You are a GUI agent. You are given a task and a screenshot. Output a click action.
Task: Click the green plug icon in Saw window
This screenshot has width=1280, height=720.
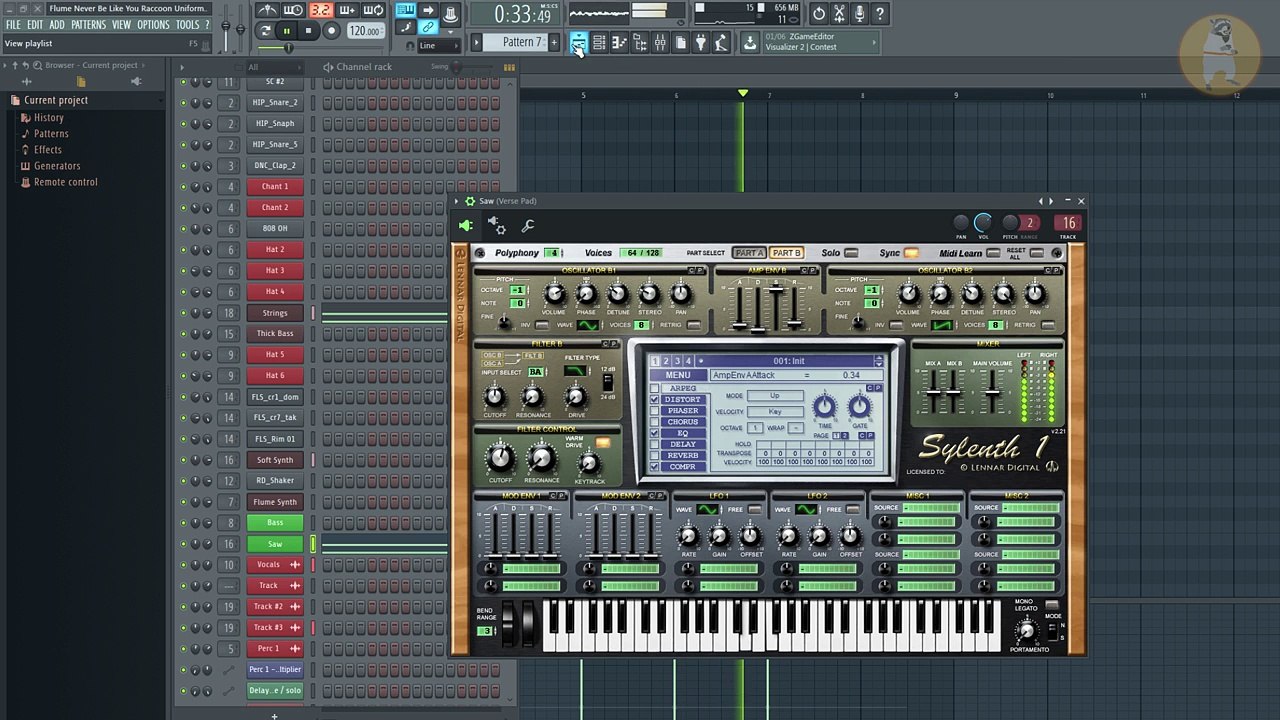click(x=466, y=226)
